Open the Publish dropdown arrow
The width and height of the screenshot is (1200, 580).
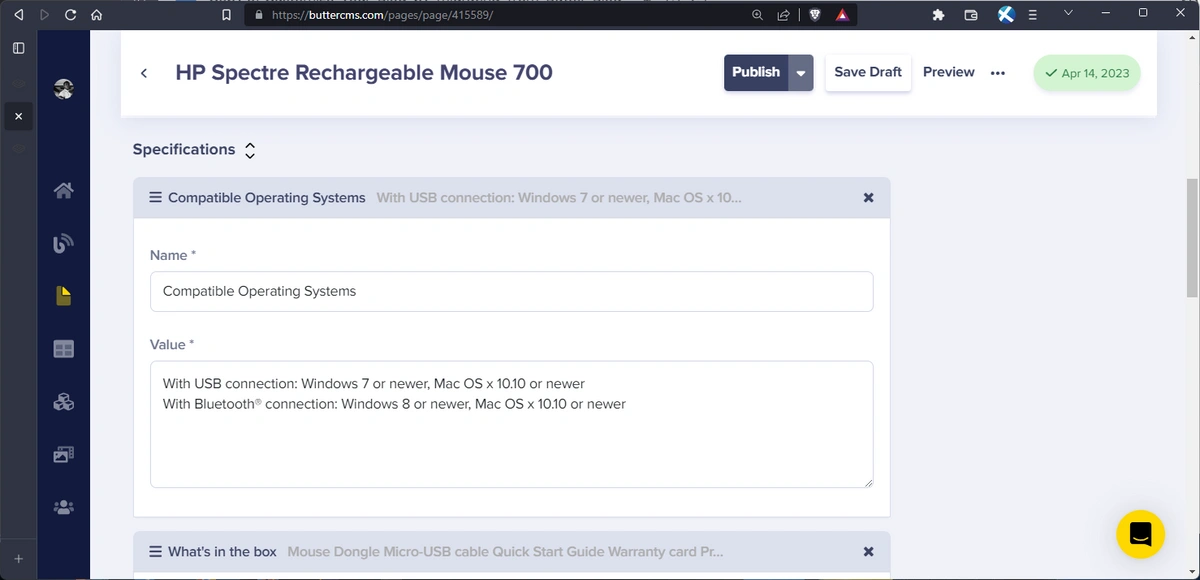click(x=801, y=73)
